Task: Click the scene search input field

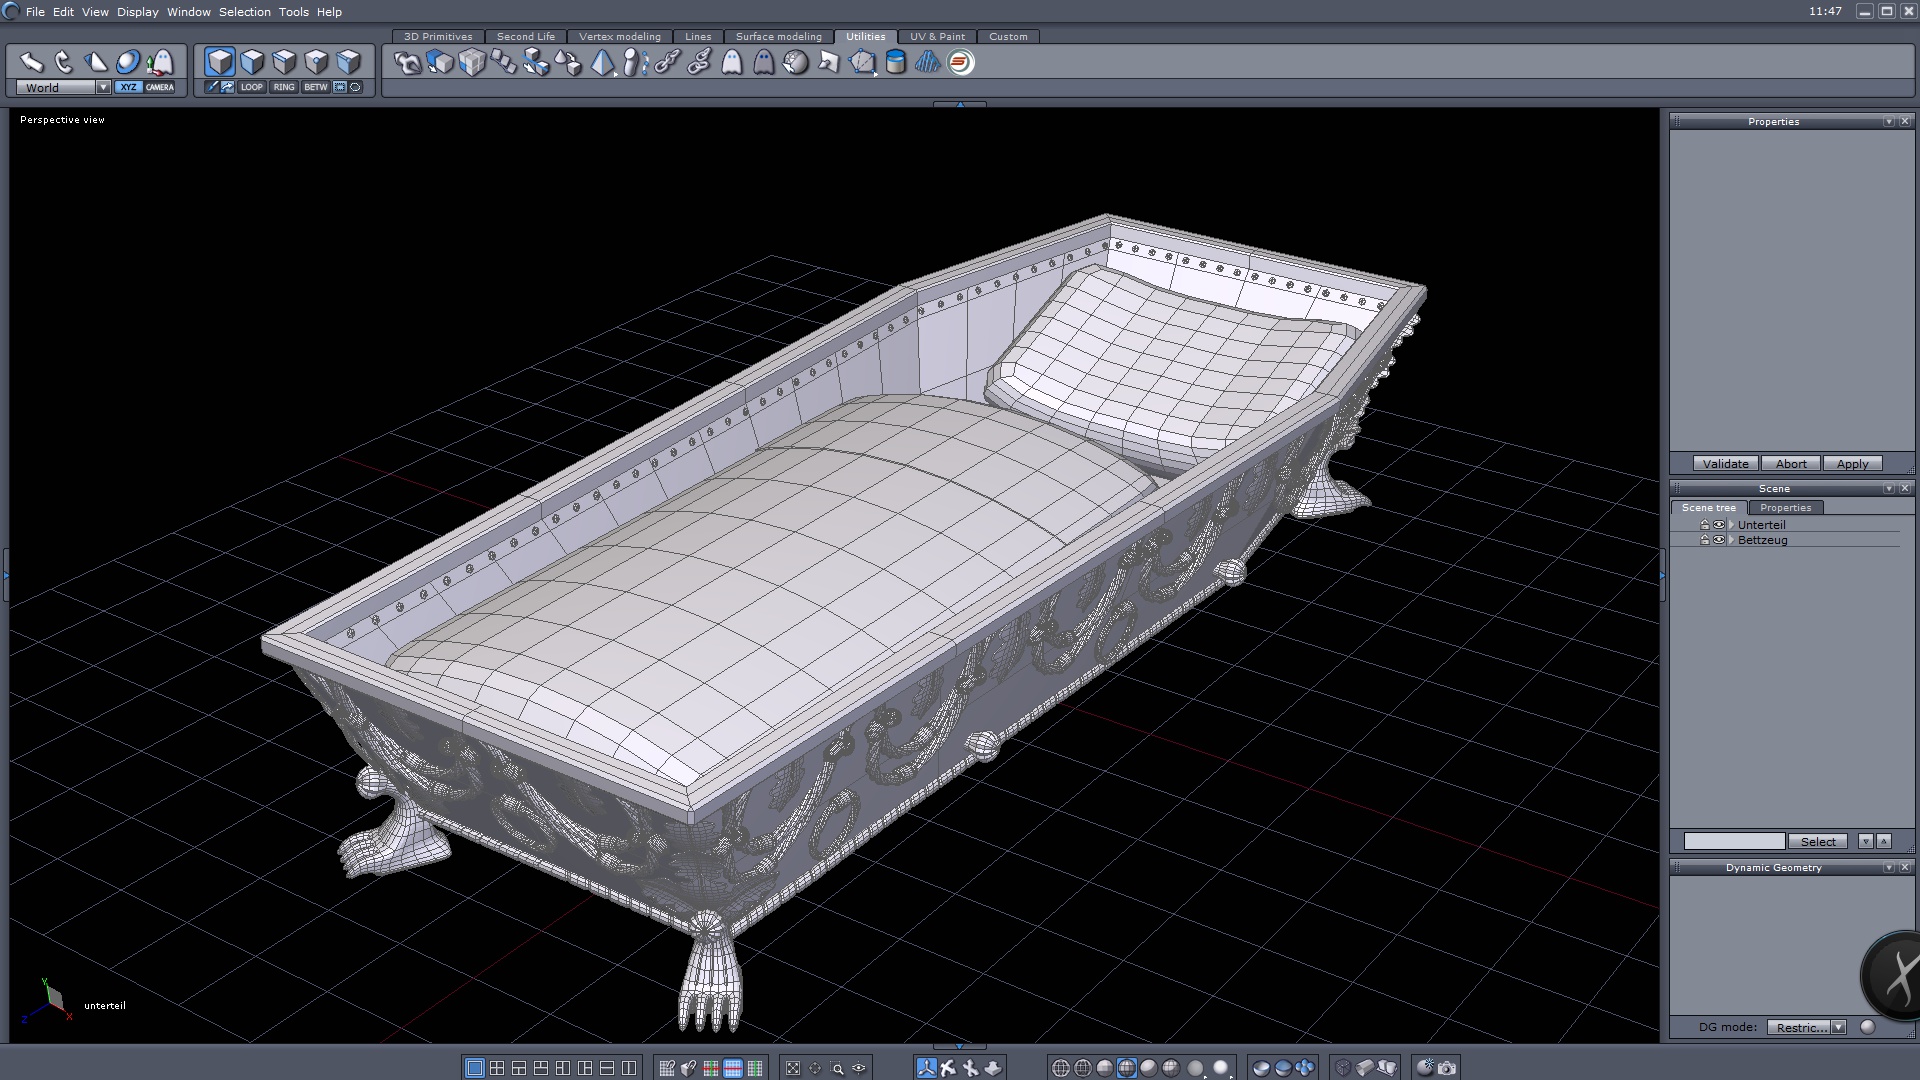Action: coord(1733,842)
